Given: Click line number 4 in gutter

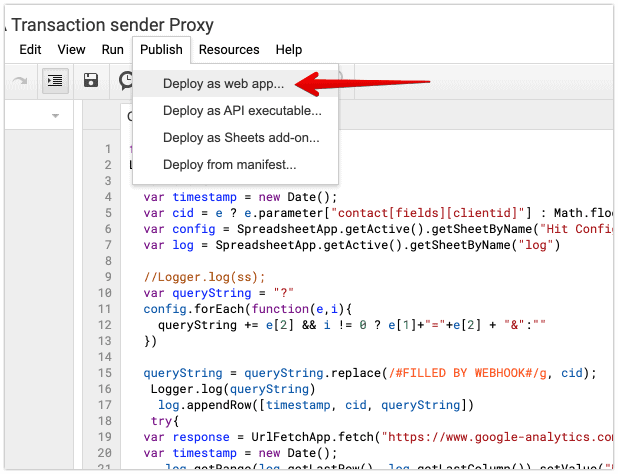Looking at the screenshot, I should [x=108, y=197].
